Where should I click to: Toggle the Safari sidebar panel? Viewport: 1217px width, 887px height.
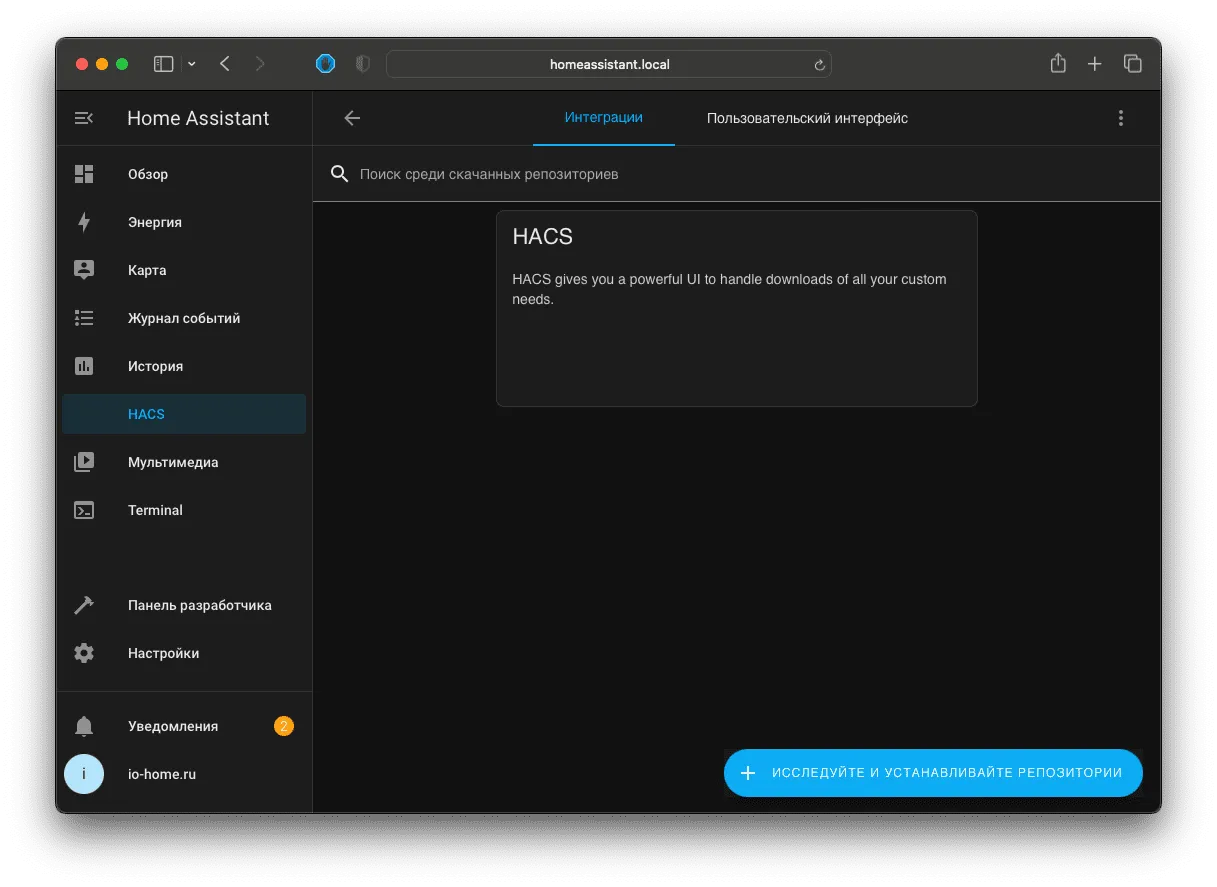(x=164, y=64)
